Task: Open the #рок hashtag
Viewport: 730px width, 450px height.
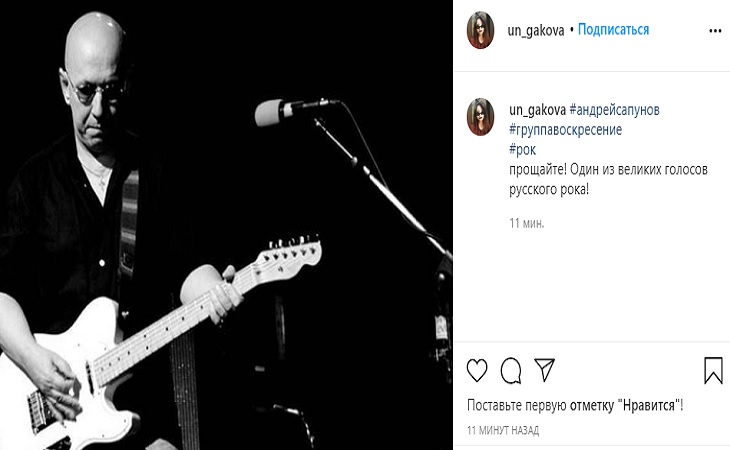Action: click(x=522, y=150)
